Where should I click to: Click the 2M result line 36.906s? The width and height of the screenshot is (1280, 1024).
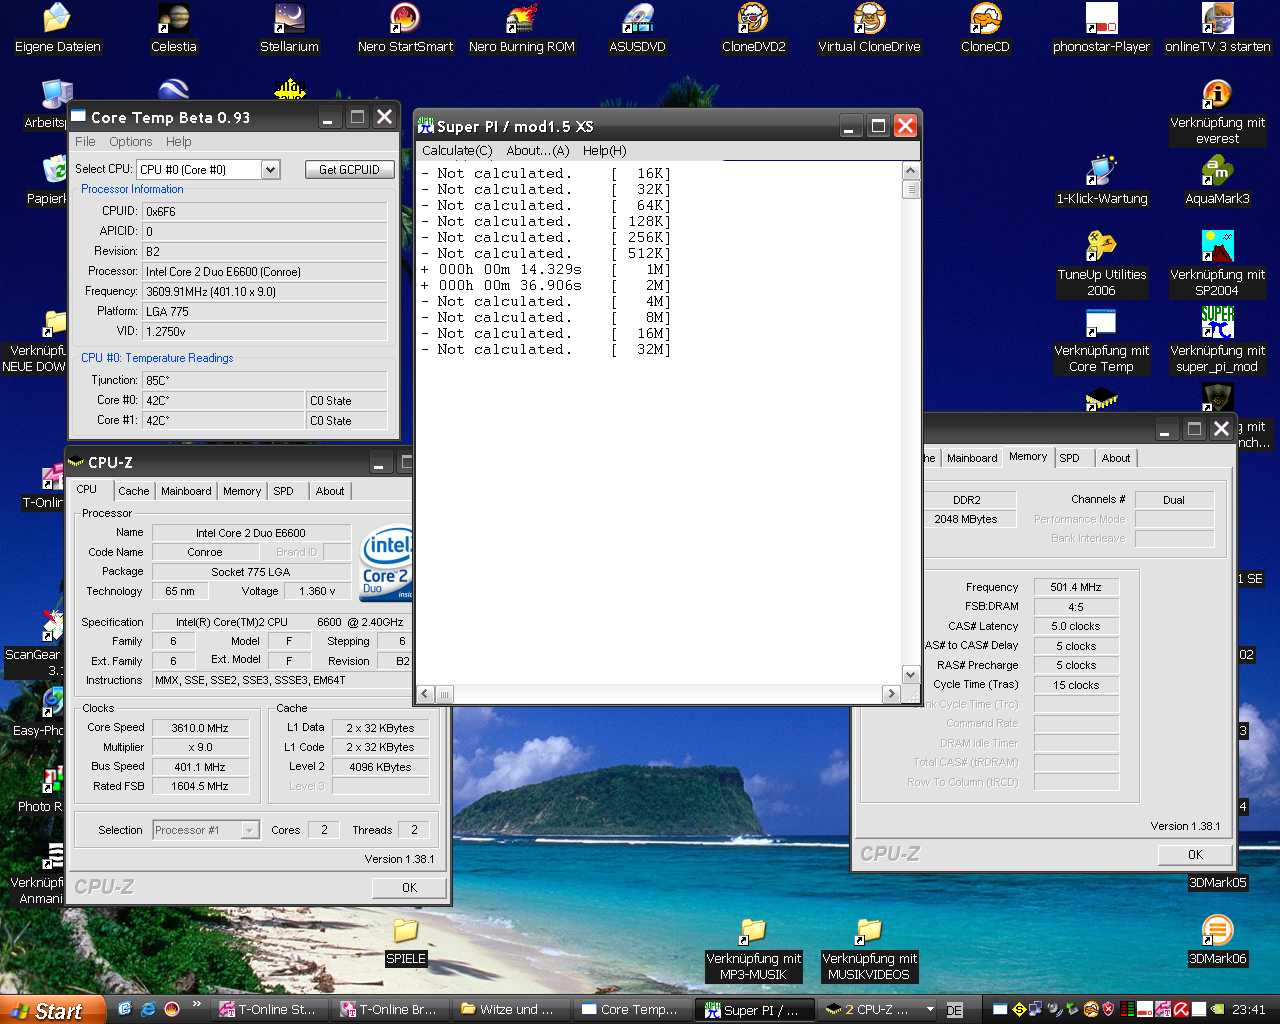546,285
